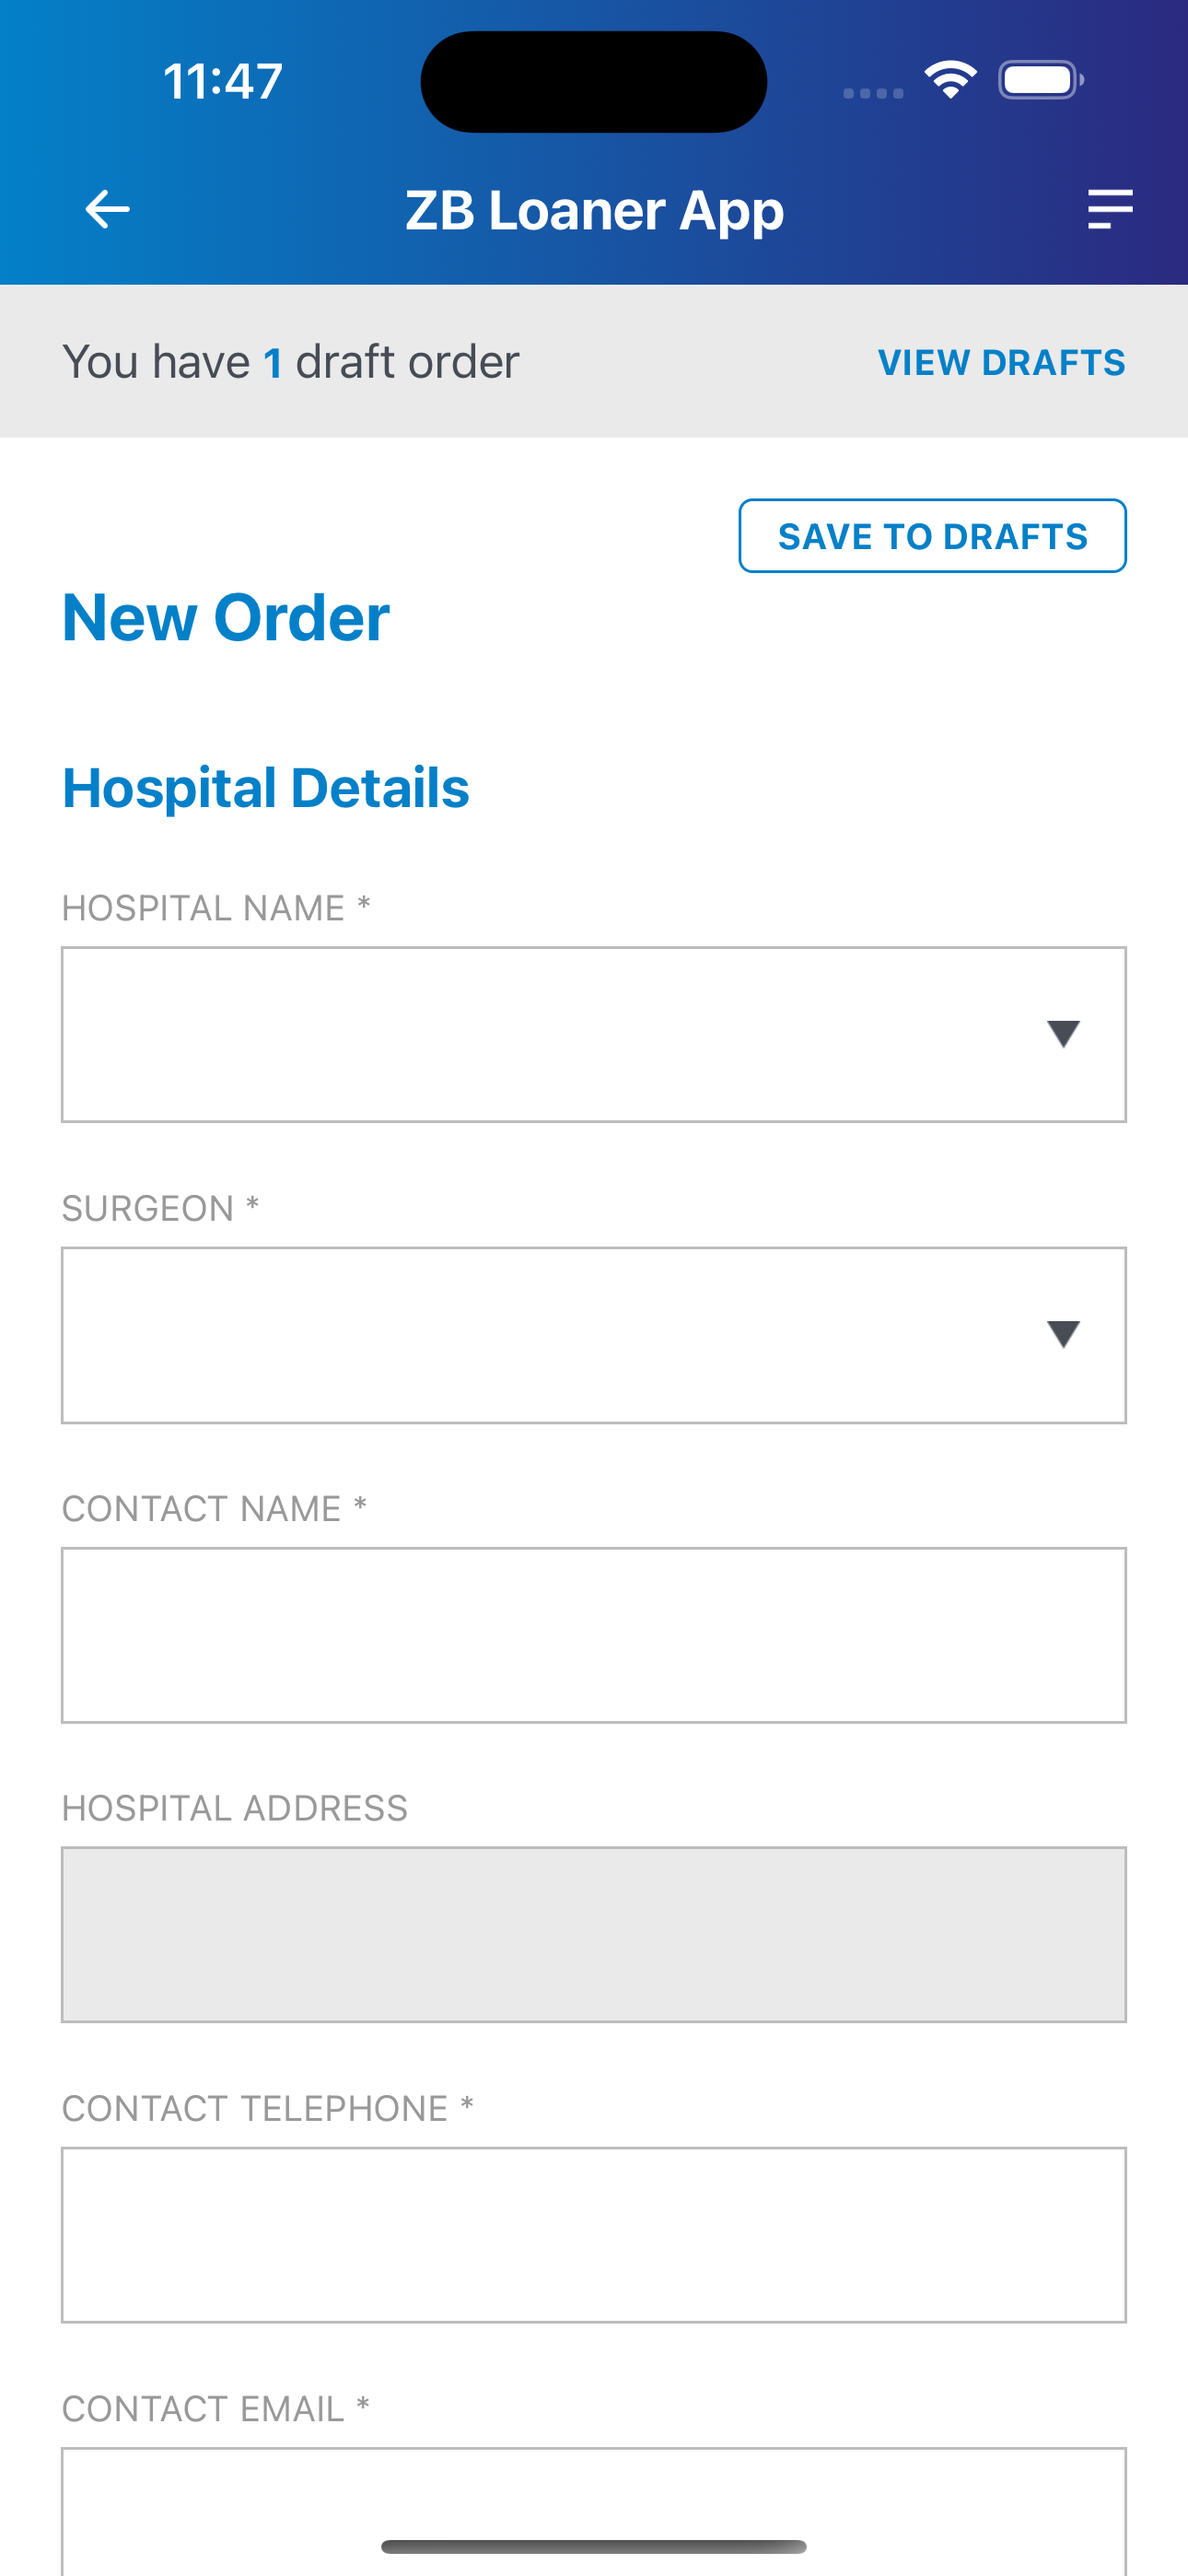Tap the Hospital Details section heading

tap(265, 788)
